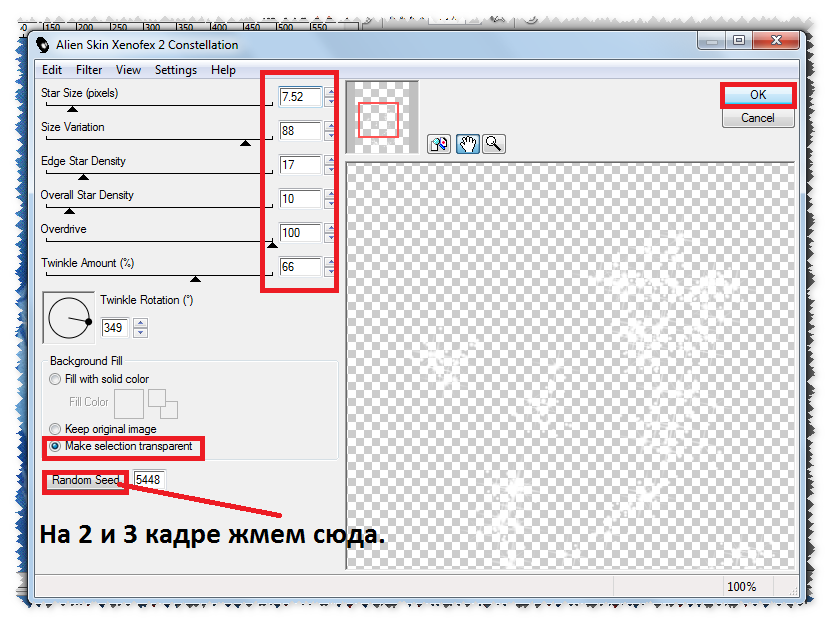
Task: Close the Constellation dialog window
Action: (776, 40)
